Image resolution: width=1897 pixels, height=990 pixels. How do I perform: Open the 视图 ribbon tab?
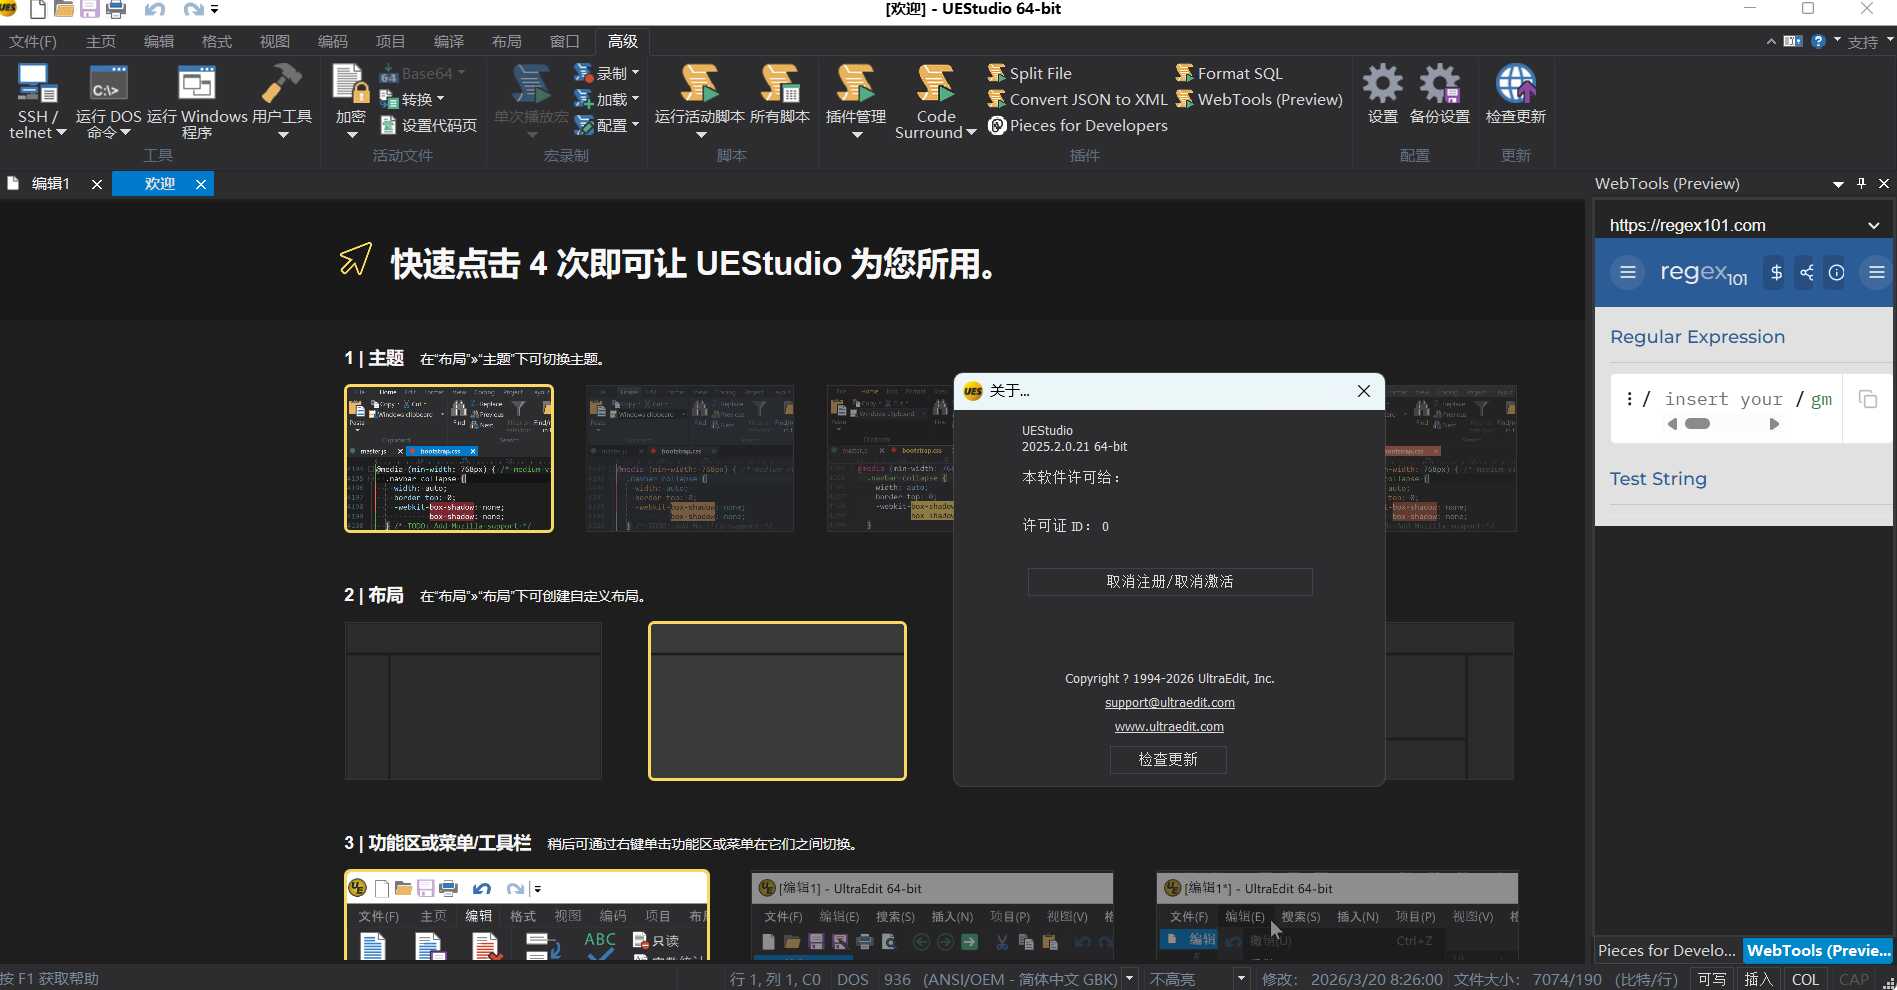point(274,41)
